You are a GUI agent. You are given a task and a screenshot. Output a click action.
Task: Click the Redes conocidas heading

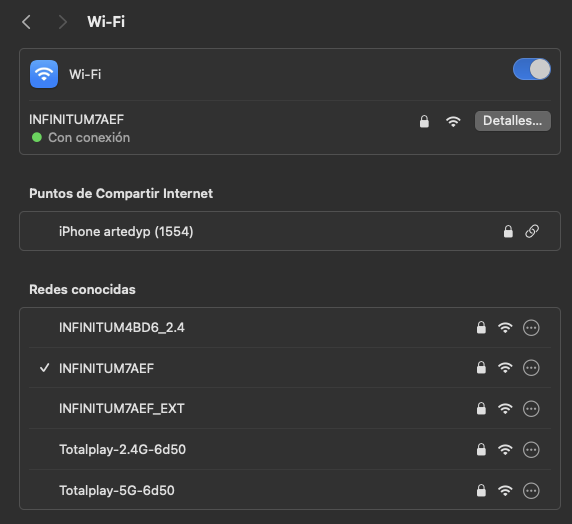coord(82,289)
